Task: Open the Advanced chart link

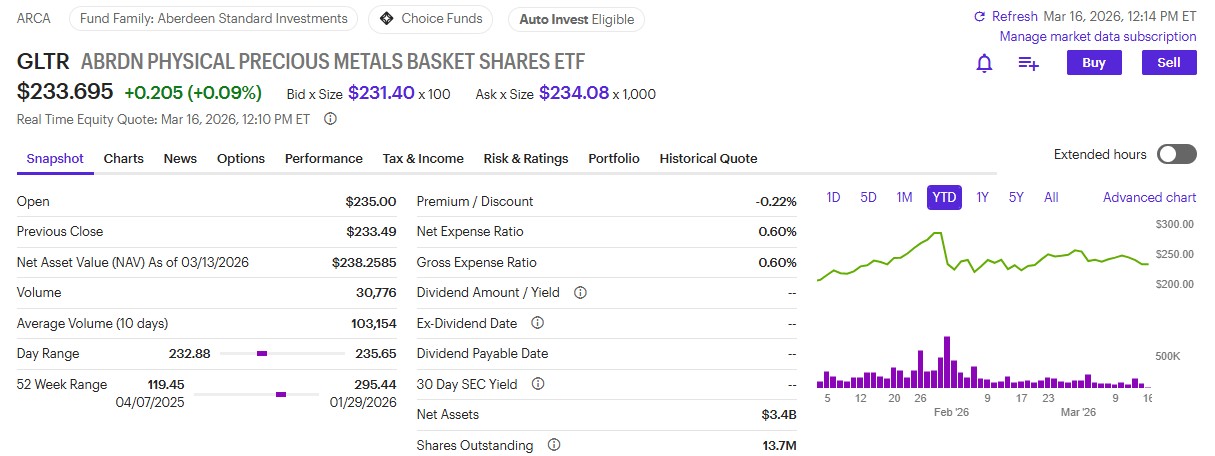Action: pyautogui.click(x=1149, y=197)
